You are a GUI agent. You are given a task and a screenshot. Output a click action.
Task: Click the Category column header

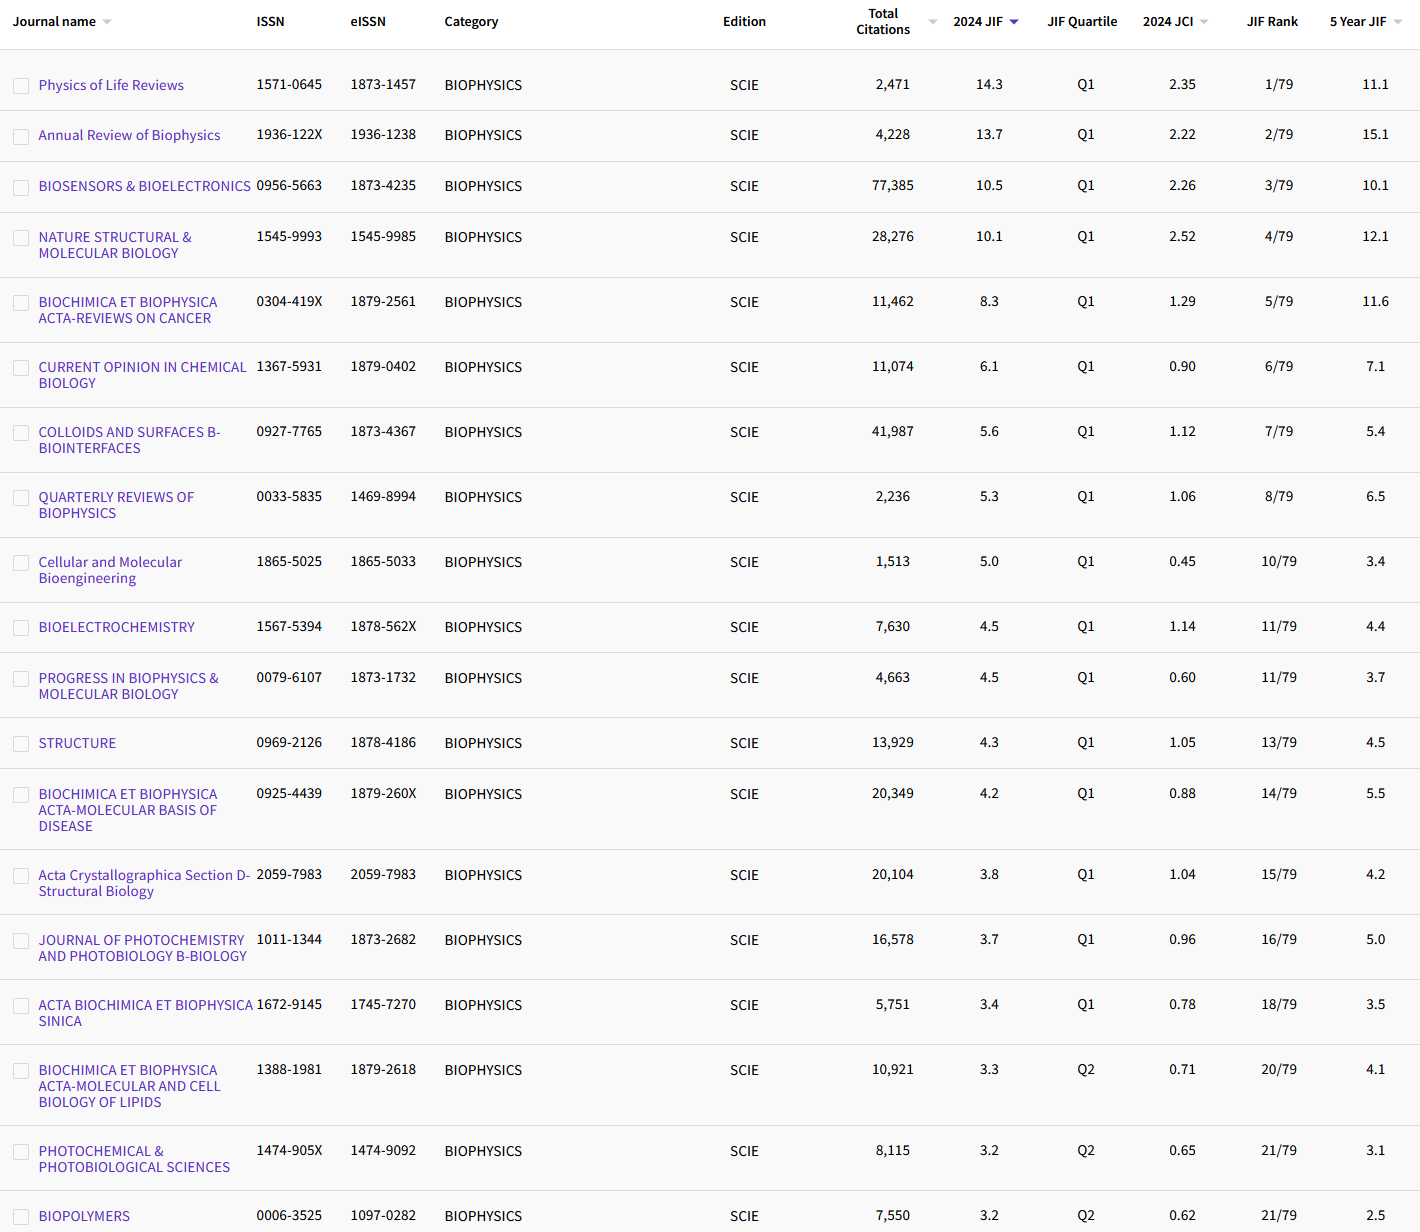tap(471, 21)
